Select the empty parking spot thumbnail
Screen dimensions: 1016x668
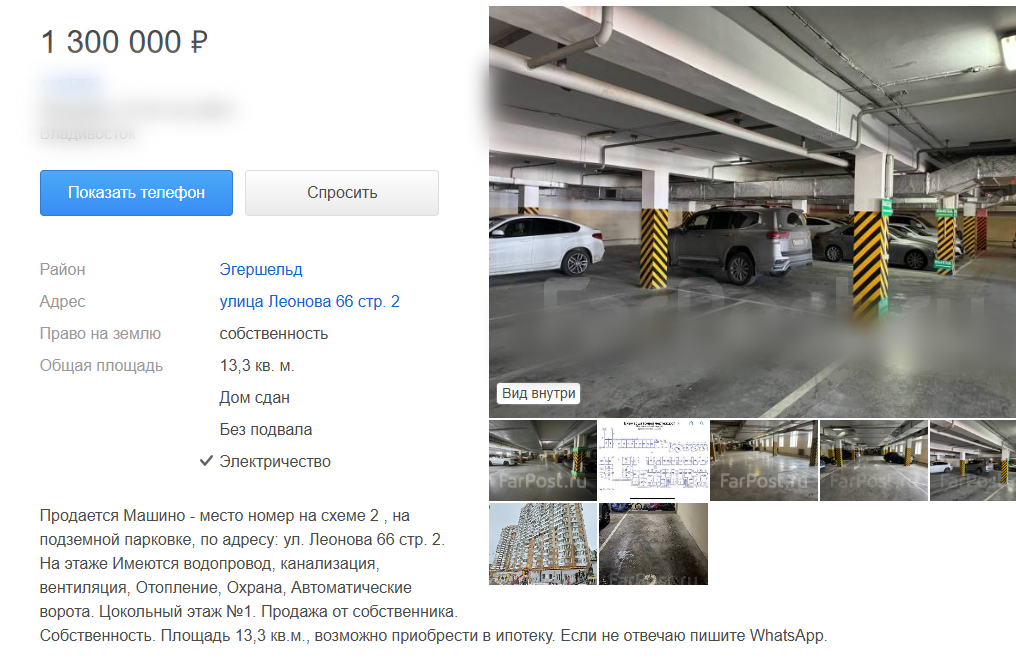point(653,544)
